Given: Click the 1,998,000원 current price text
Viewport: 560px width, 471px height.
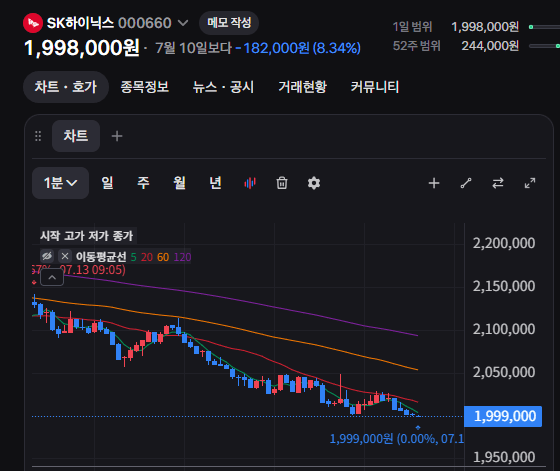Looking at the screenshot, I should pyautogui.click(x=82, y=48).
